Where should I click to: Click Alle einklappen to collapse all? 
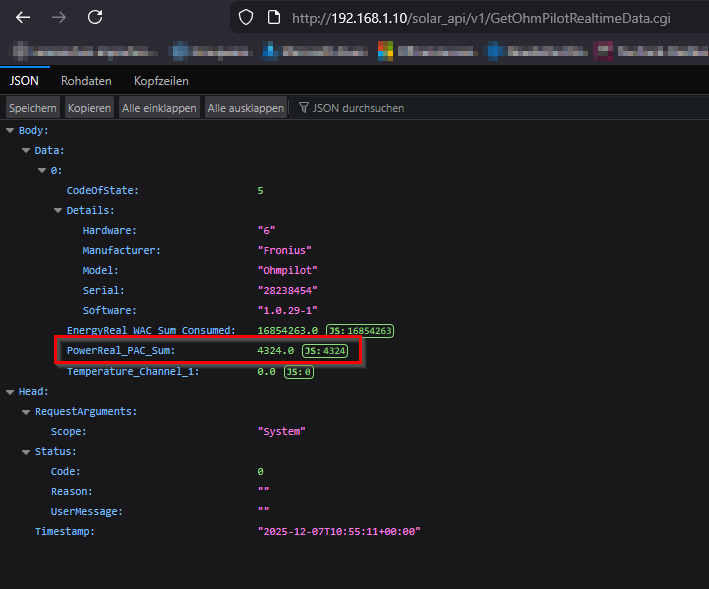[159, 108]
